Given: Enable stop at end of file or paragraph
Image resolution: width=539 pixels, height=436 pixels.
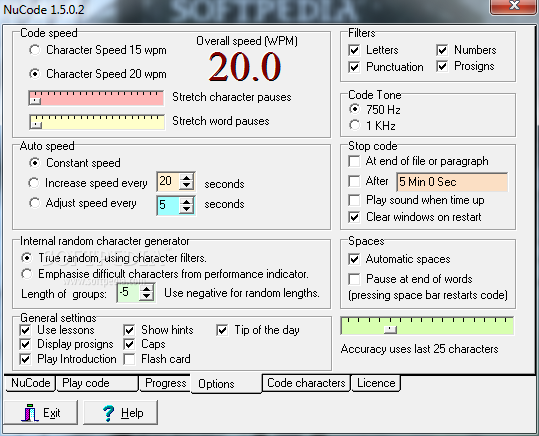Looking at the screenshot, I should 354,161.
